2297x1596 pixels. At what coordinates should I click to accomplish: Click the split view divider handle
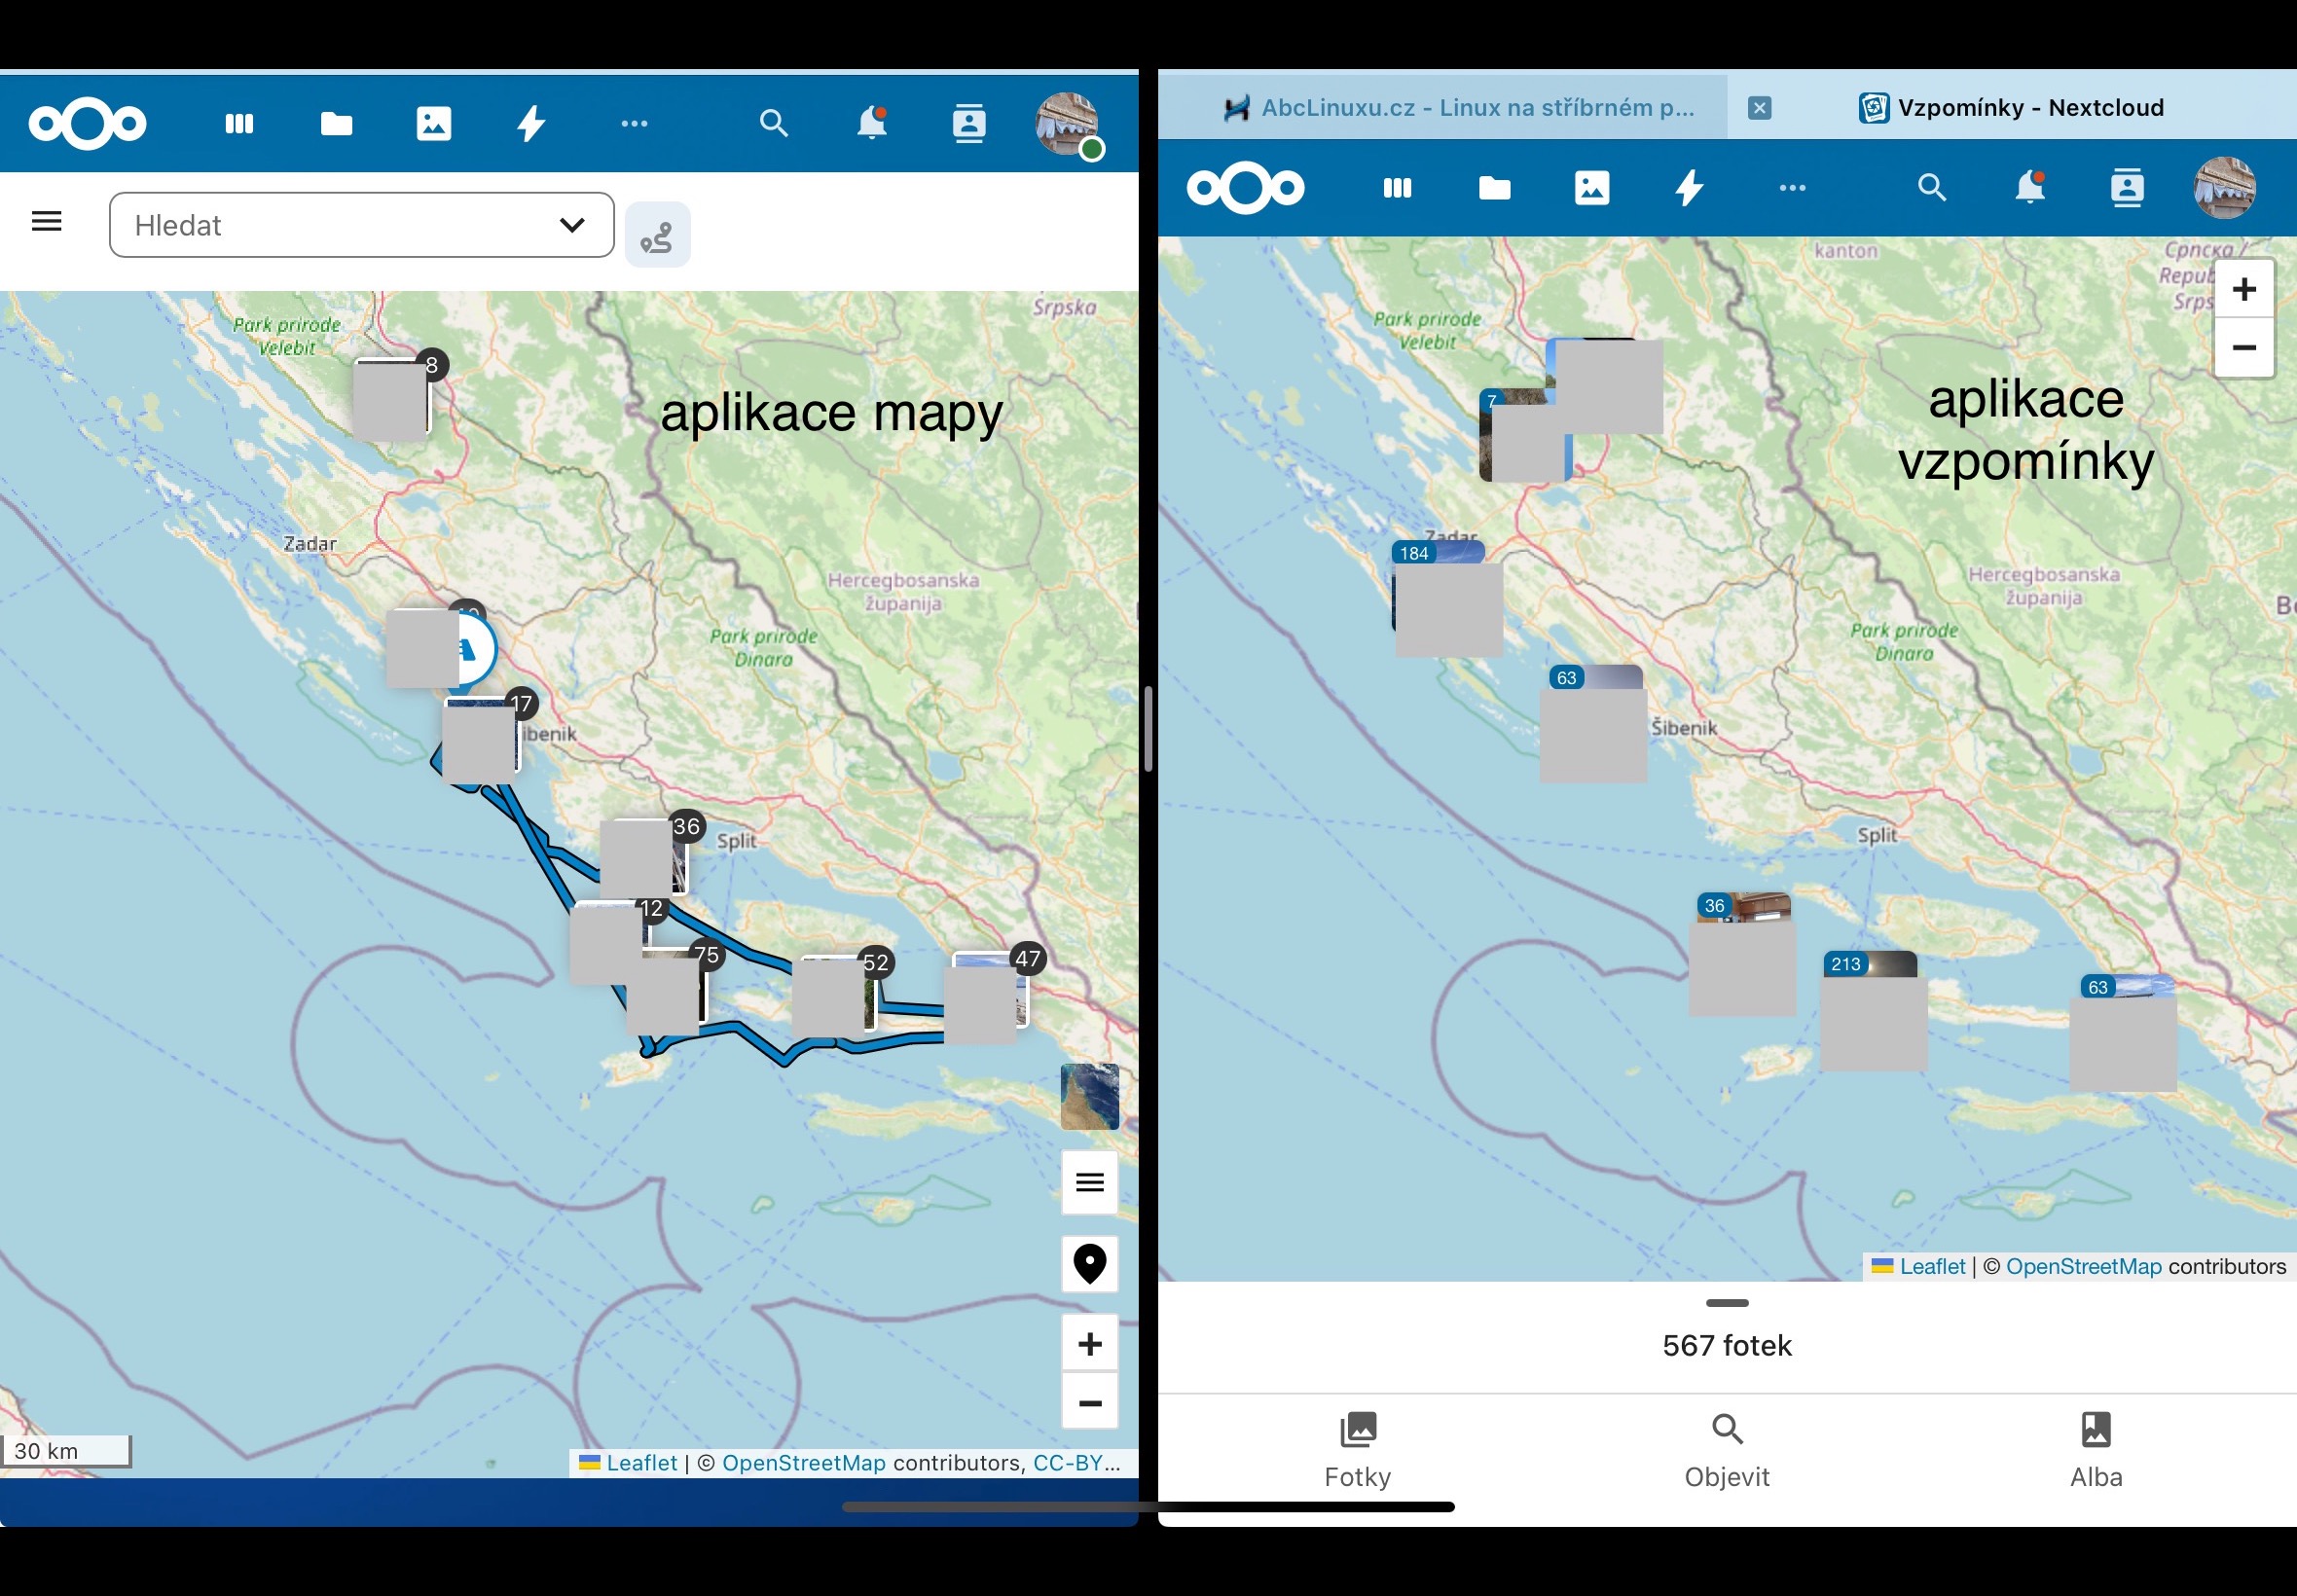tap(1148, 728)
